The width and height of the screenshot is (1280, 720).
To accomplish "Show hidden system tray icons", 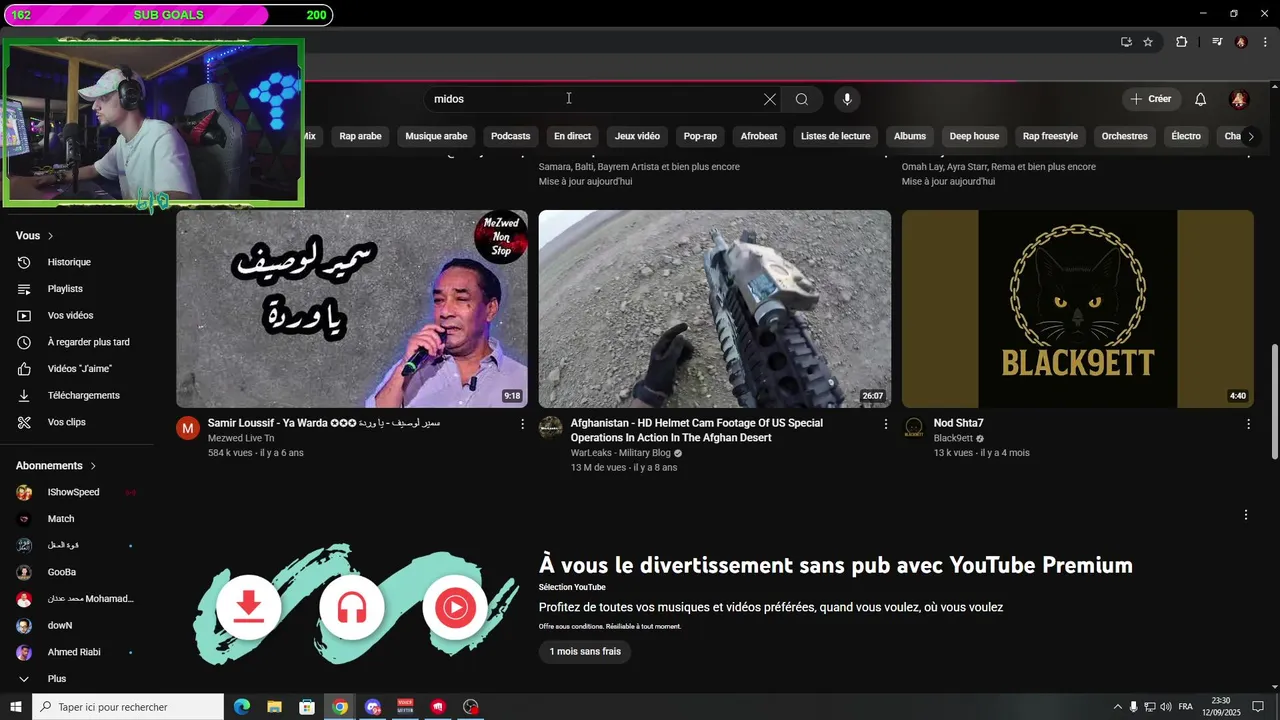I will tap(1118, 707).
